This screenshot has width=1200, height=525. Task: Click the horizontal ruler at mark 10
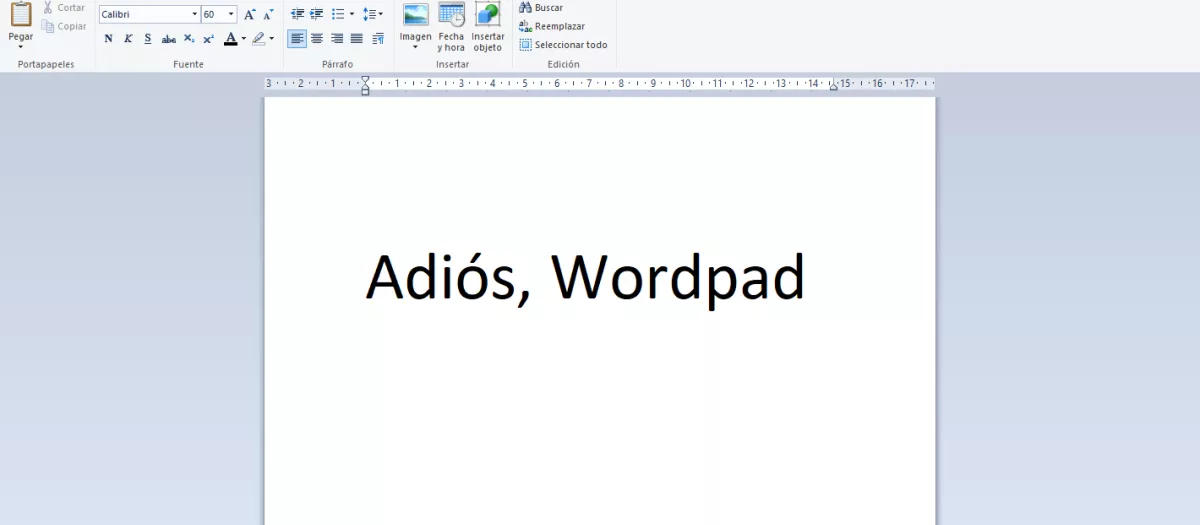[686, 83]
